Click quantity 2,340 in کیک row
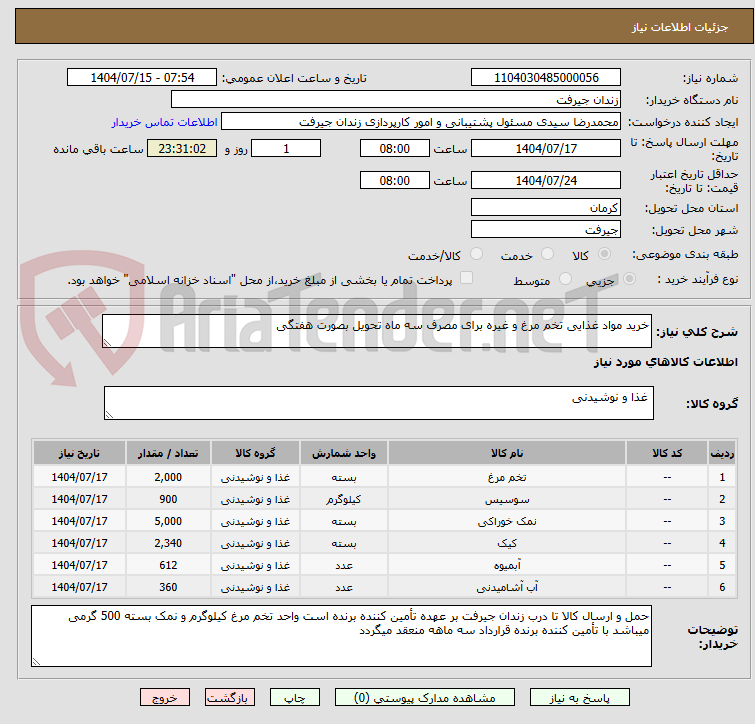 tap(168, 543)
